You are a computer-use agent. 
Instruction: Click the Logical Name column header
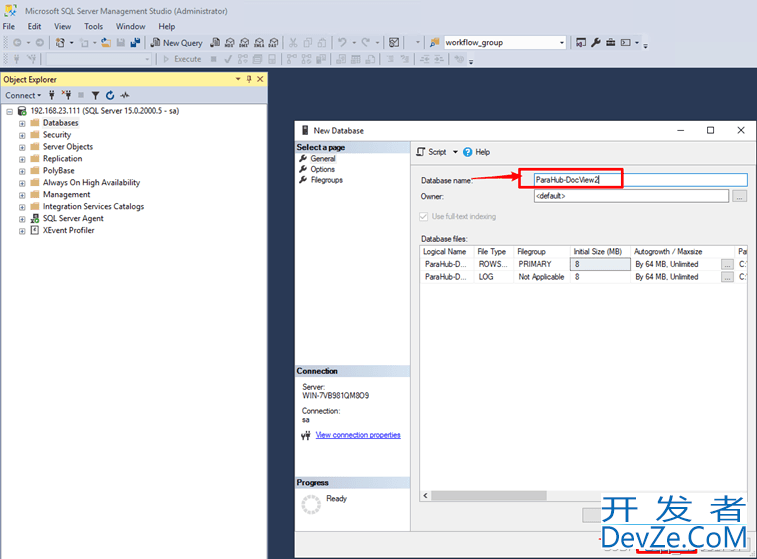click(445, 252)
